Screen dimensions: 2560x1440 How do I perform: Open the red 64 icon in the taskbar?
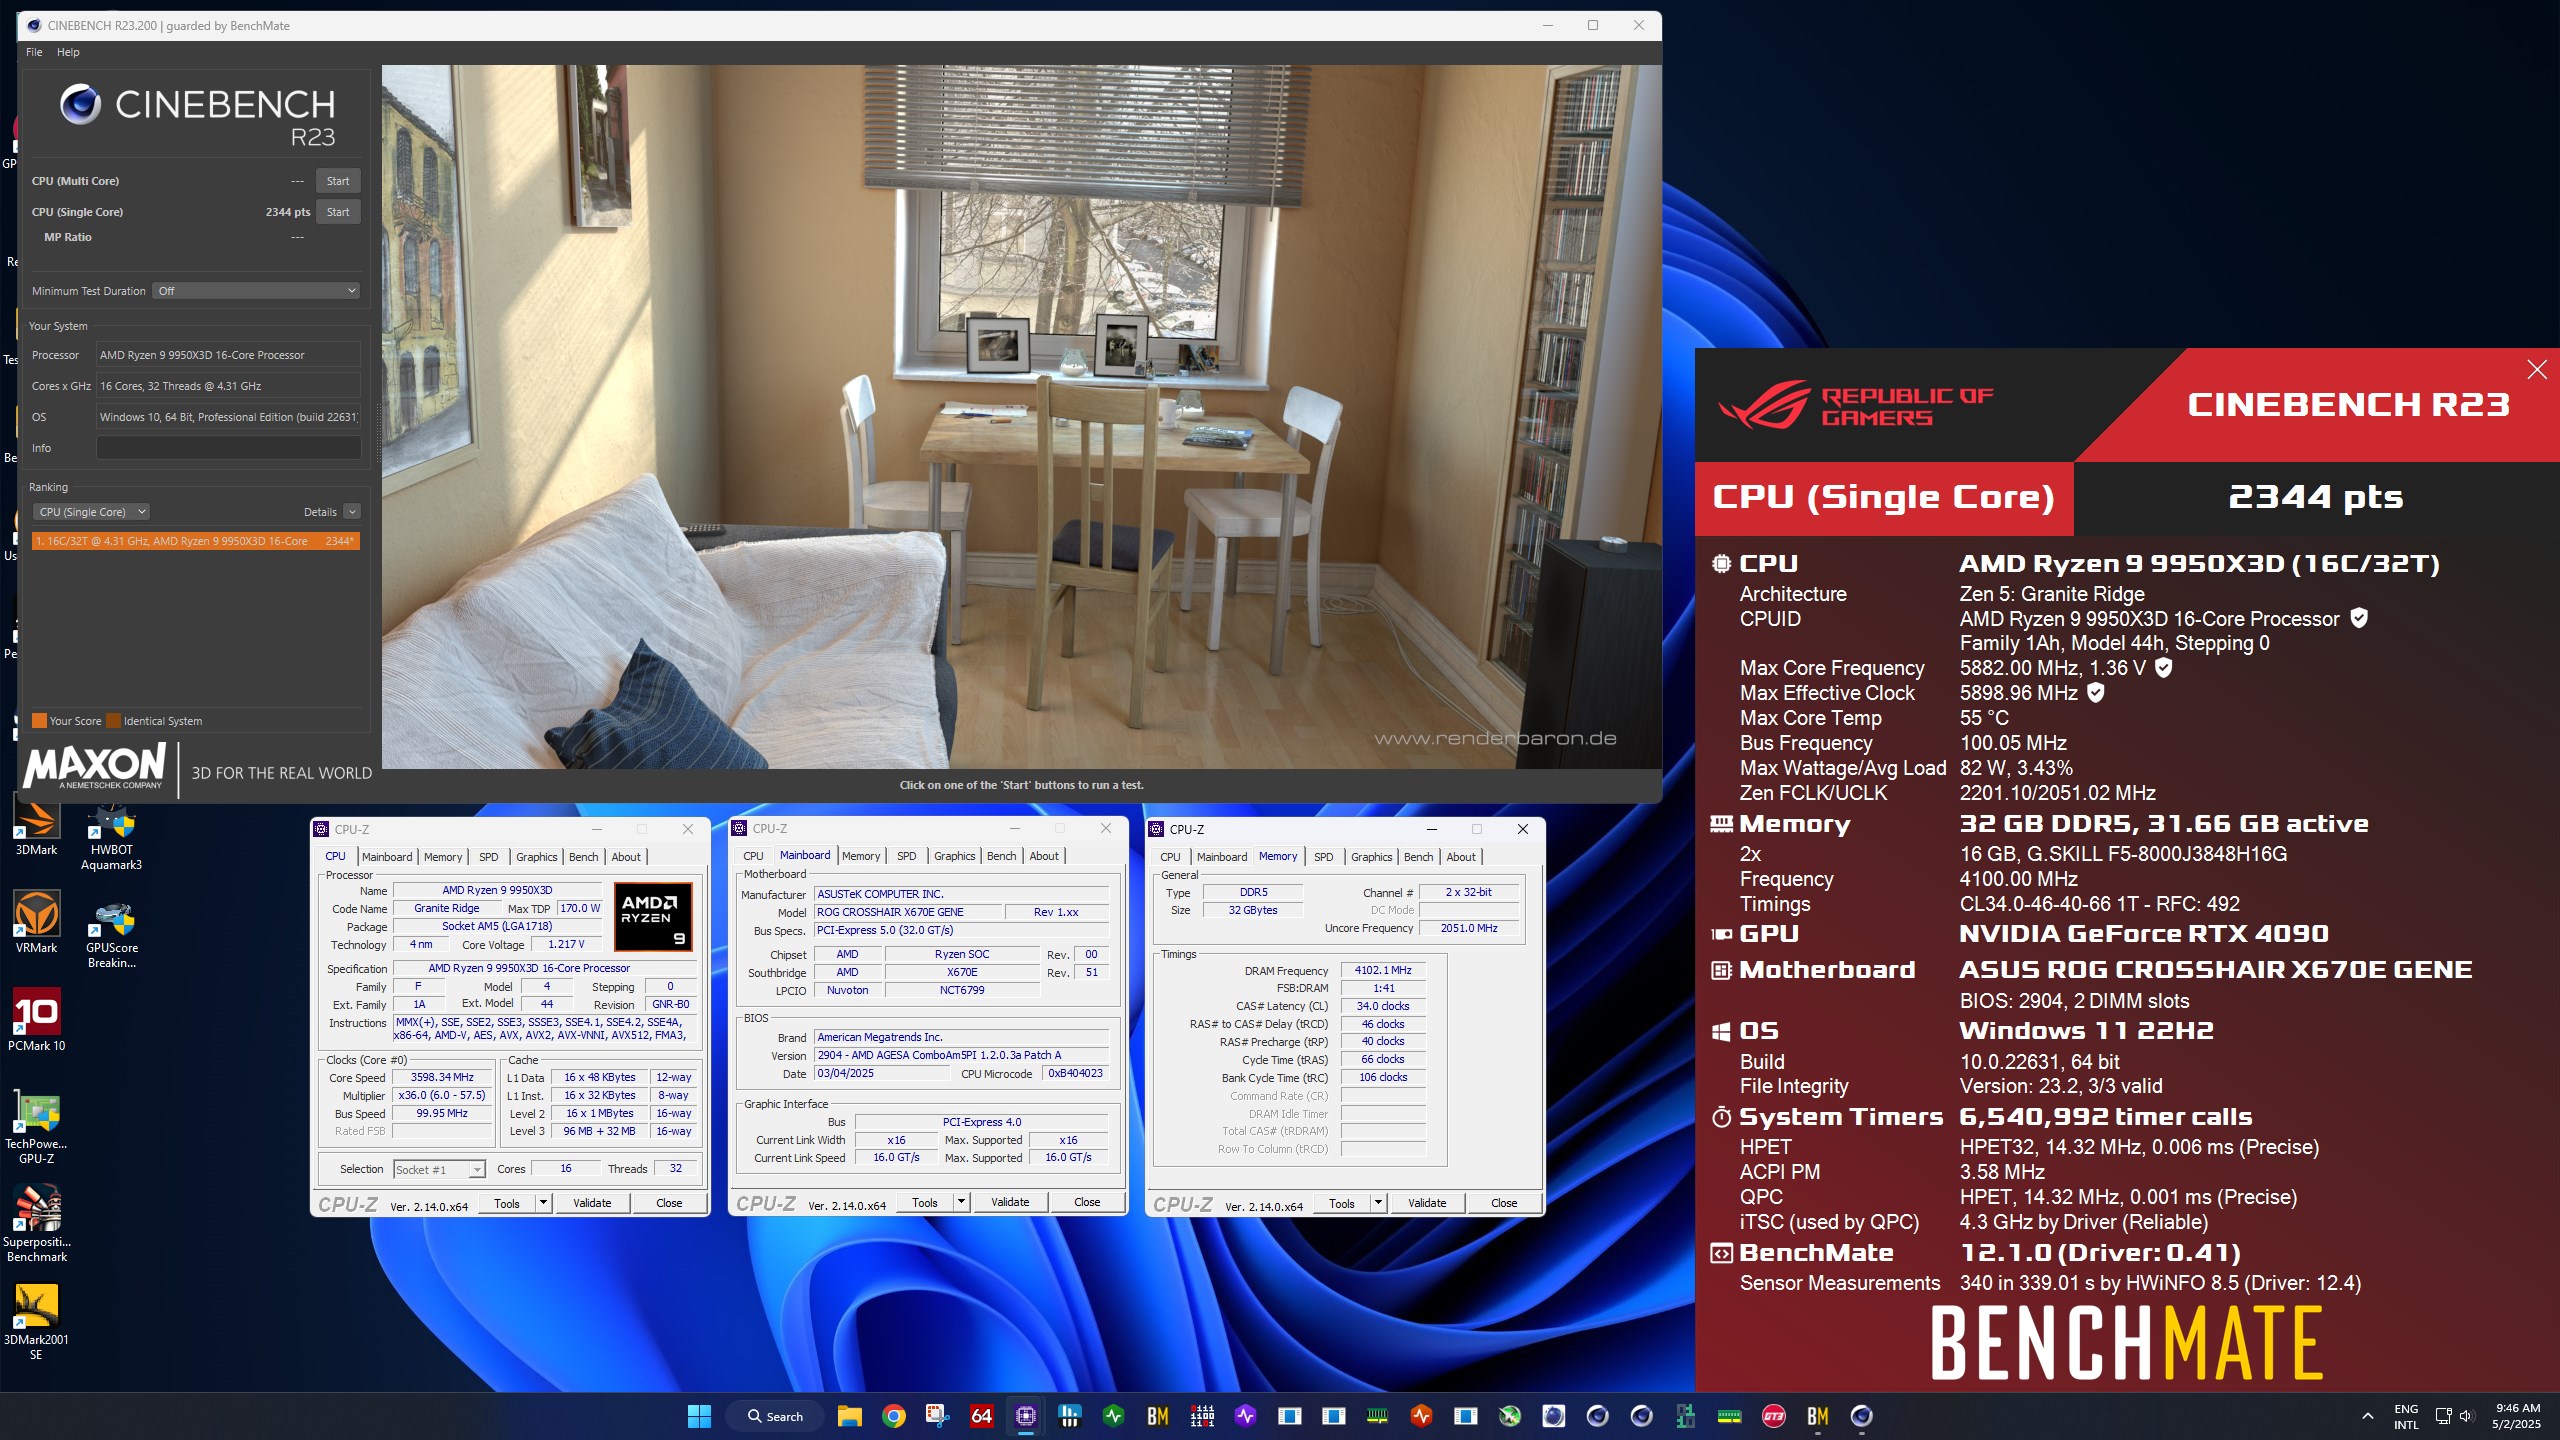tap(981, 1416)
